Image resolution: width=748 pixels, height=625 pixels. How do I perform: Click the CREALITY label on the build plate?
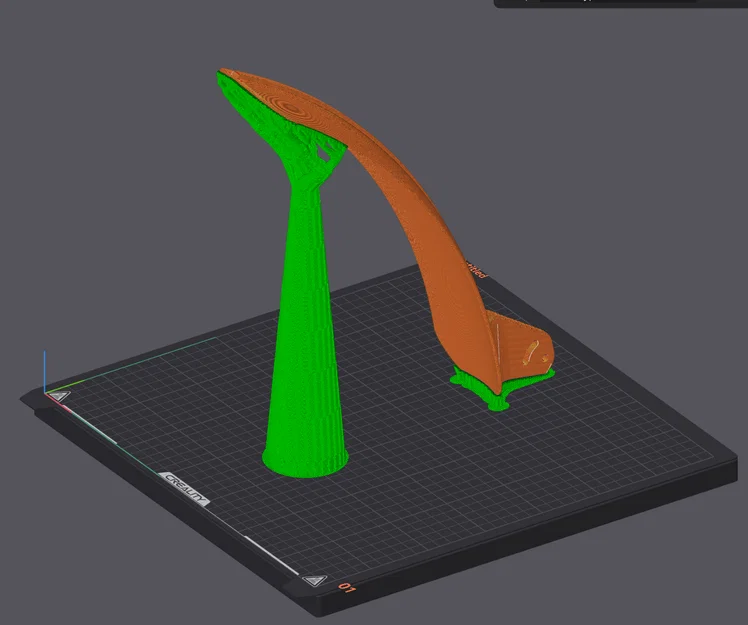[x=184, y=489]
